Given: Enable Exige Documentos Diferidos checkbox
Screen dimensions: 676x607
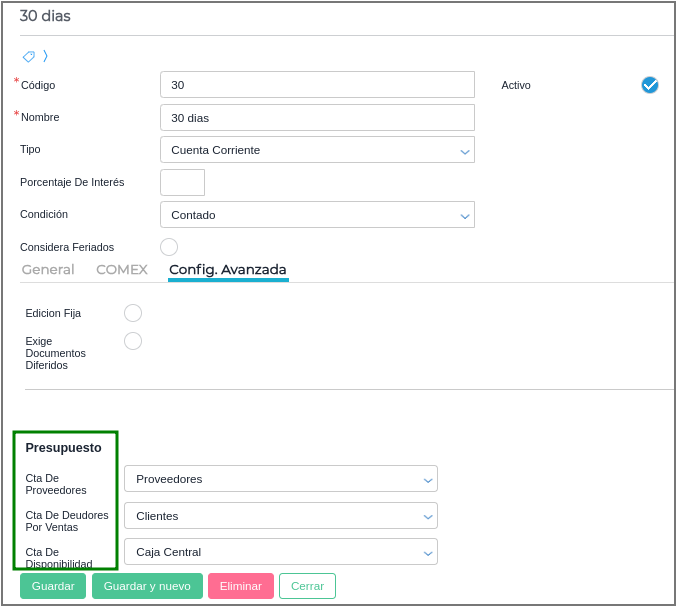Looking at the screenshot, I should pos(133,341).
